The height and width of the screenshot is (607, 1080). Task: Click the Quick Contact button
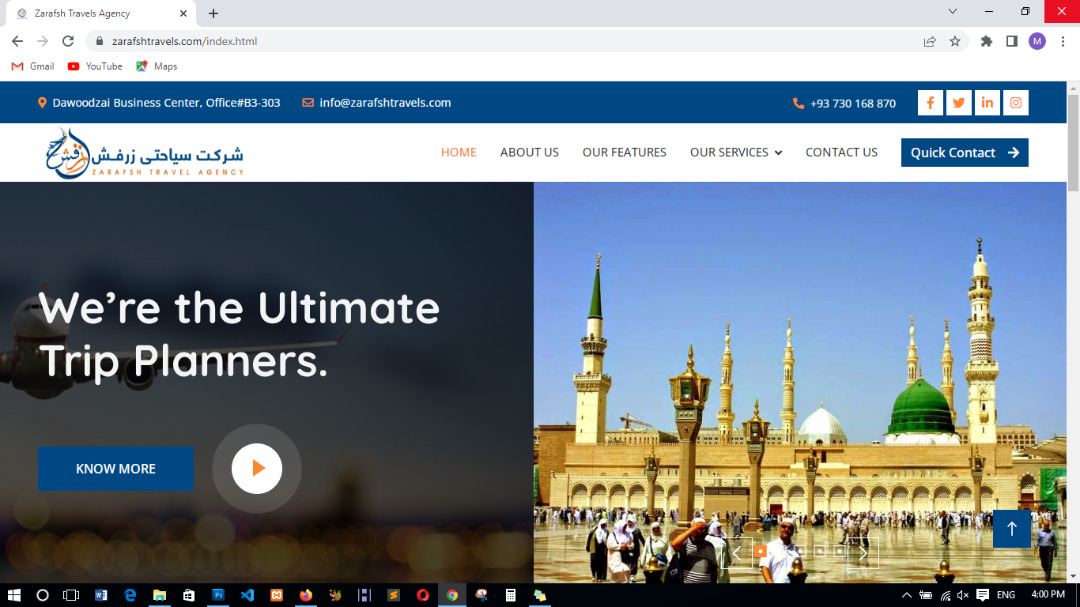click(964, 152)
